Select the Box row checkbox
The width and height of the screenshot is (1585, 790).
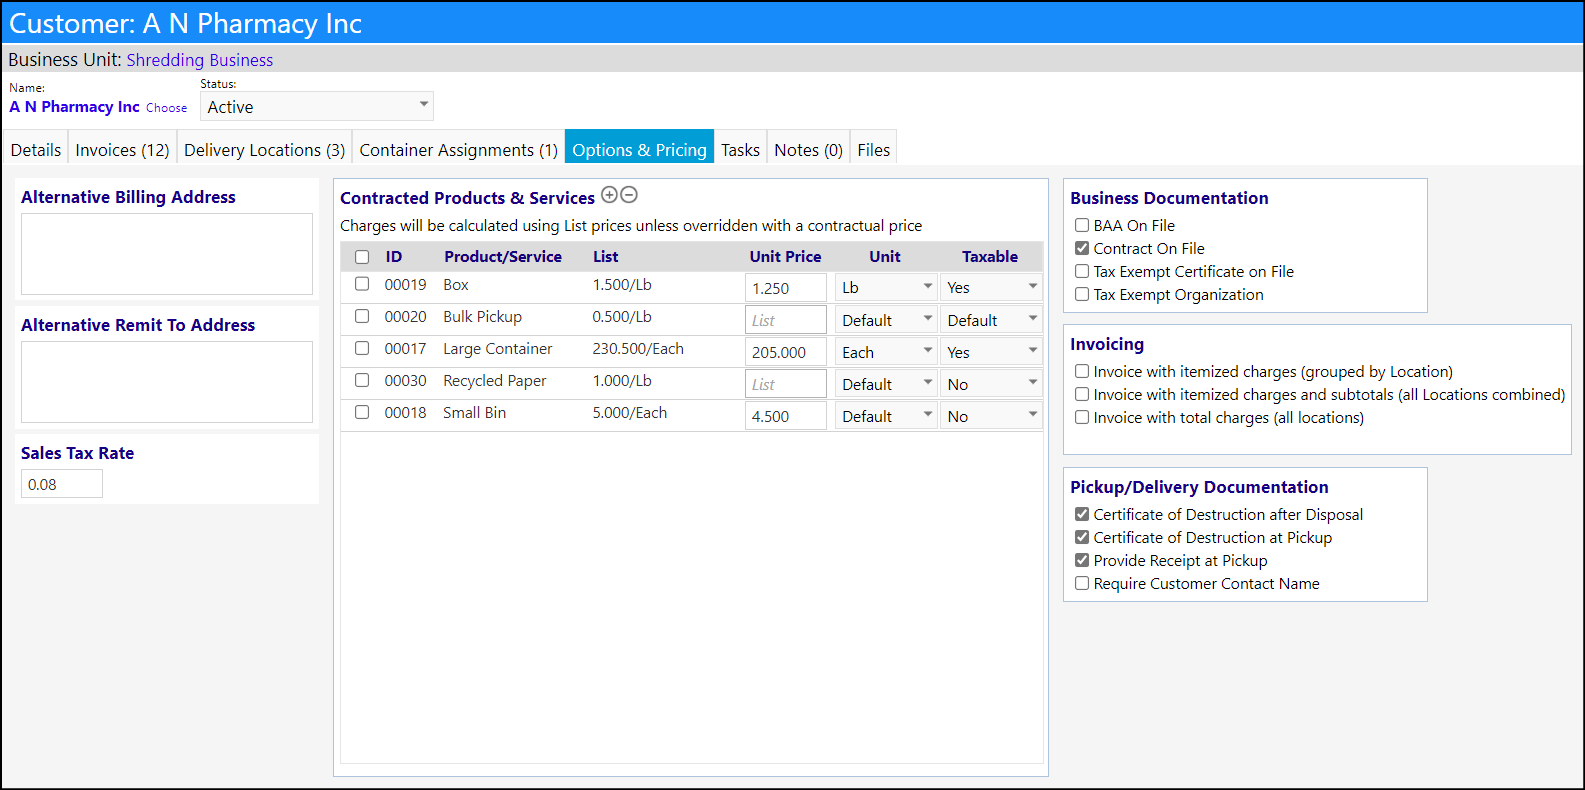click(x=362, y=284)
